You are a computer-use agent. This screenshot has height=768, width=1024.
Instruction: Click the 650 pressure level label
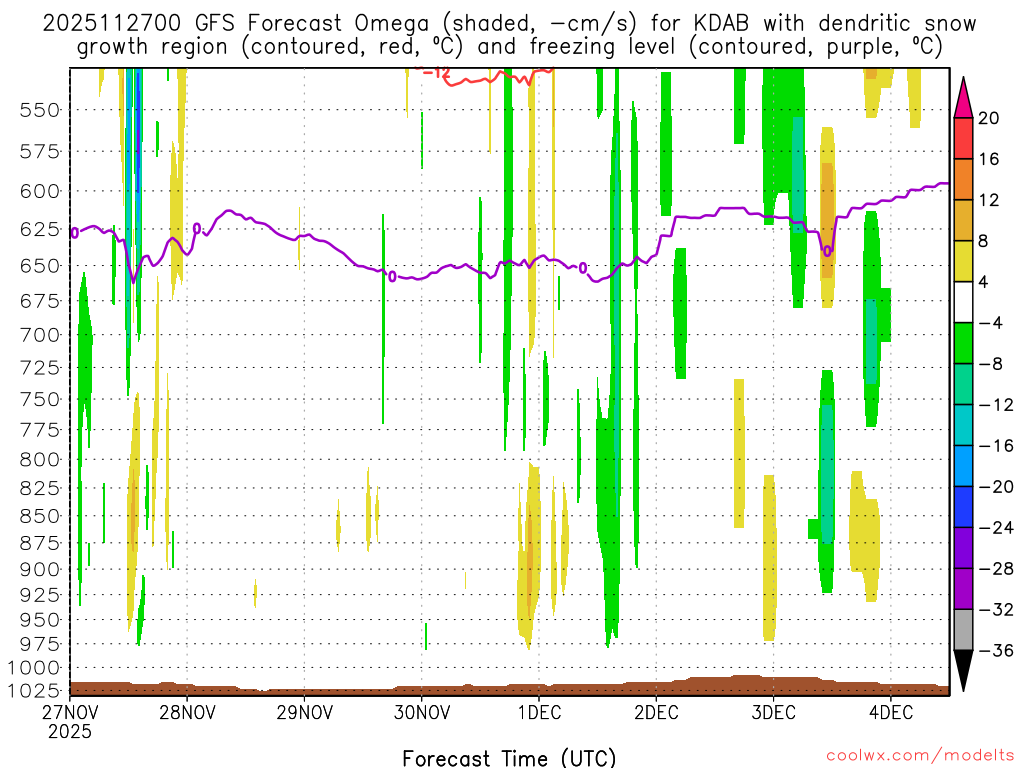(x=39, y=266)
